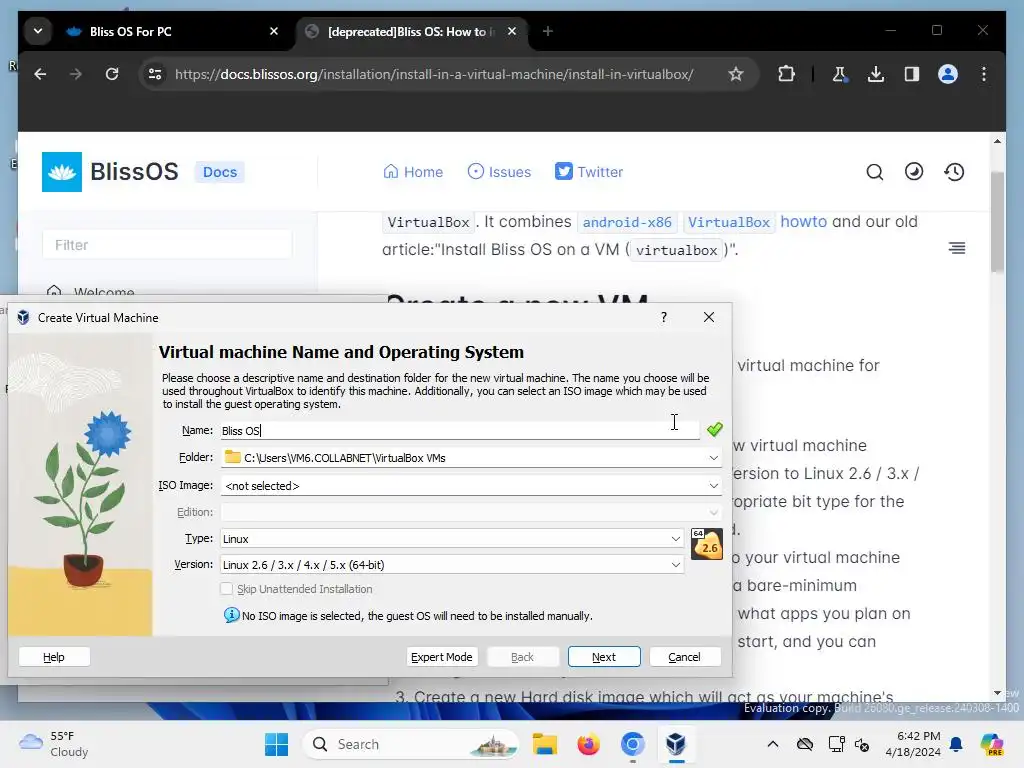Open the site information icon in address bar
Viewport: 1024px width, 768px height.
155,74
